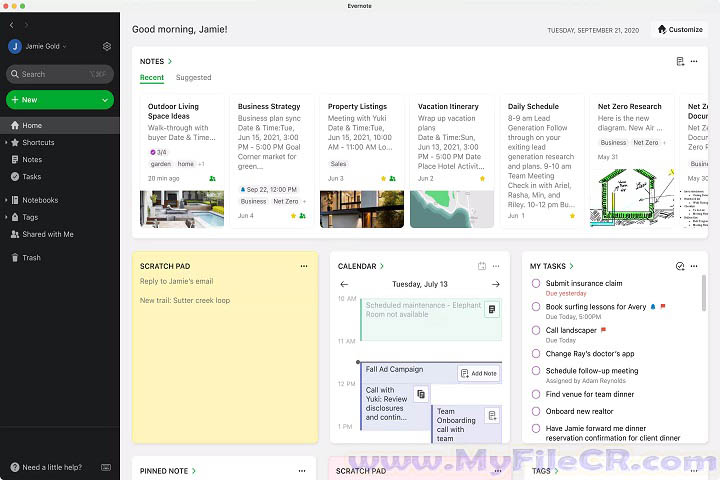
Task: Open the Calendar widget more options
Action: pyautogui.click(x=496, y=266)
